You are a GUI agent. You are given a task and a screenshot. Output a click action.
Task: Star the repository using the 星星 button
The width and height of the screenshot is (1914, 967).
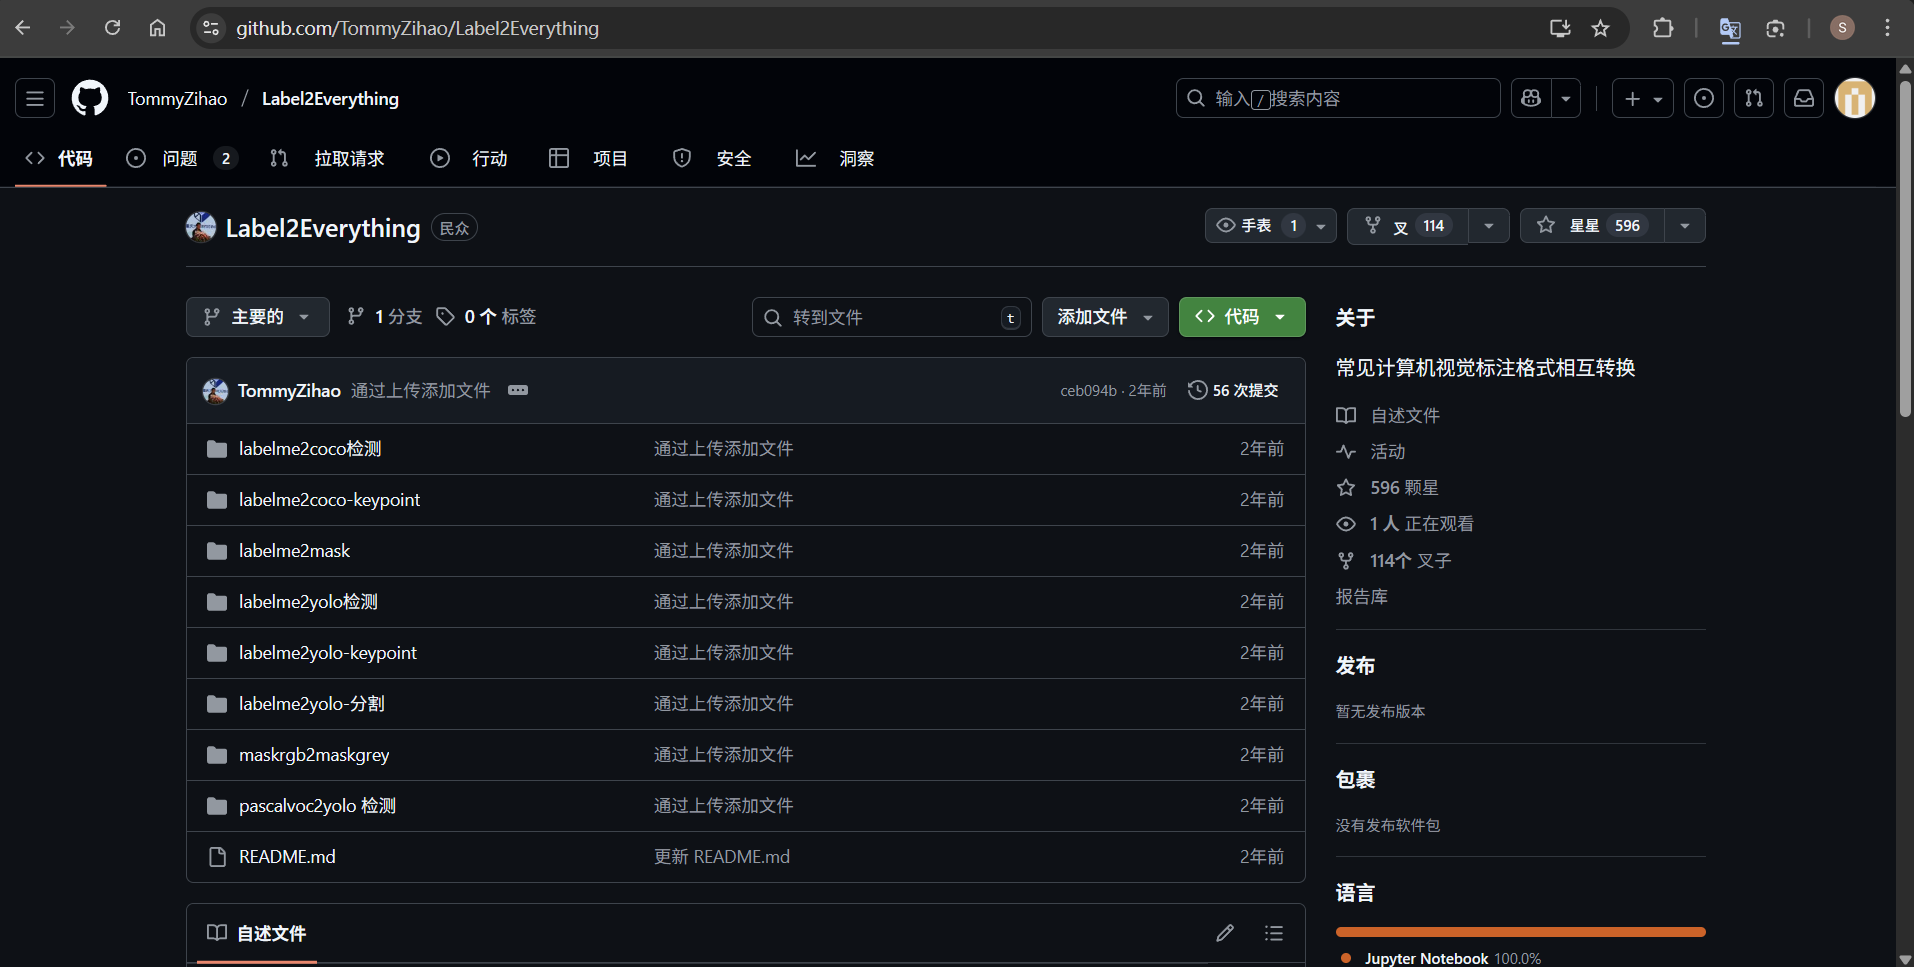(x=1588, y=225)
